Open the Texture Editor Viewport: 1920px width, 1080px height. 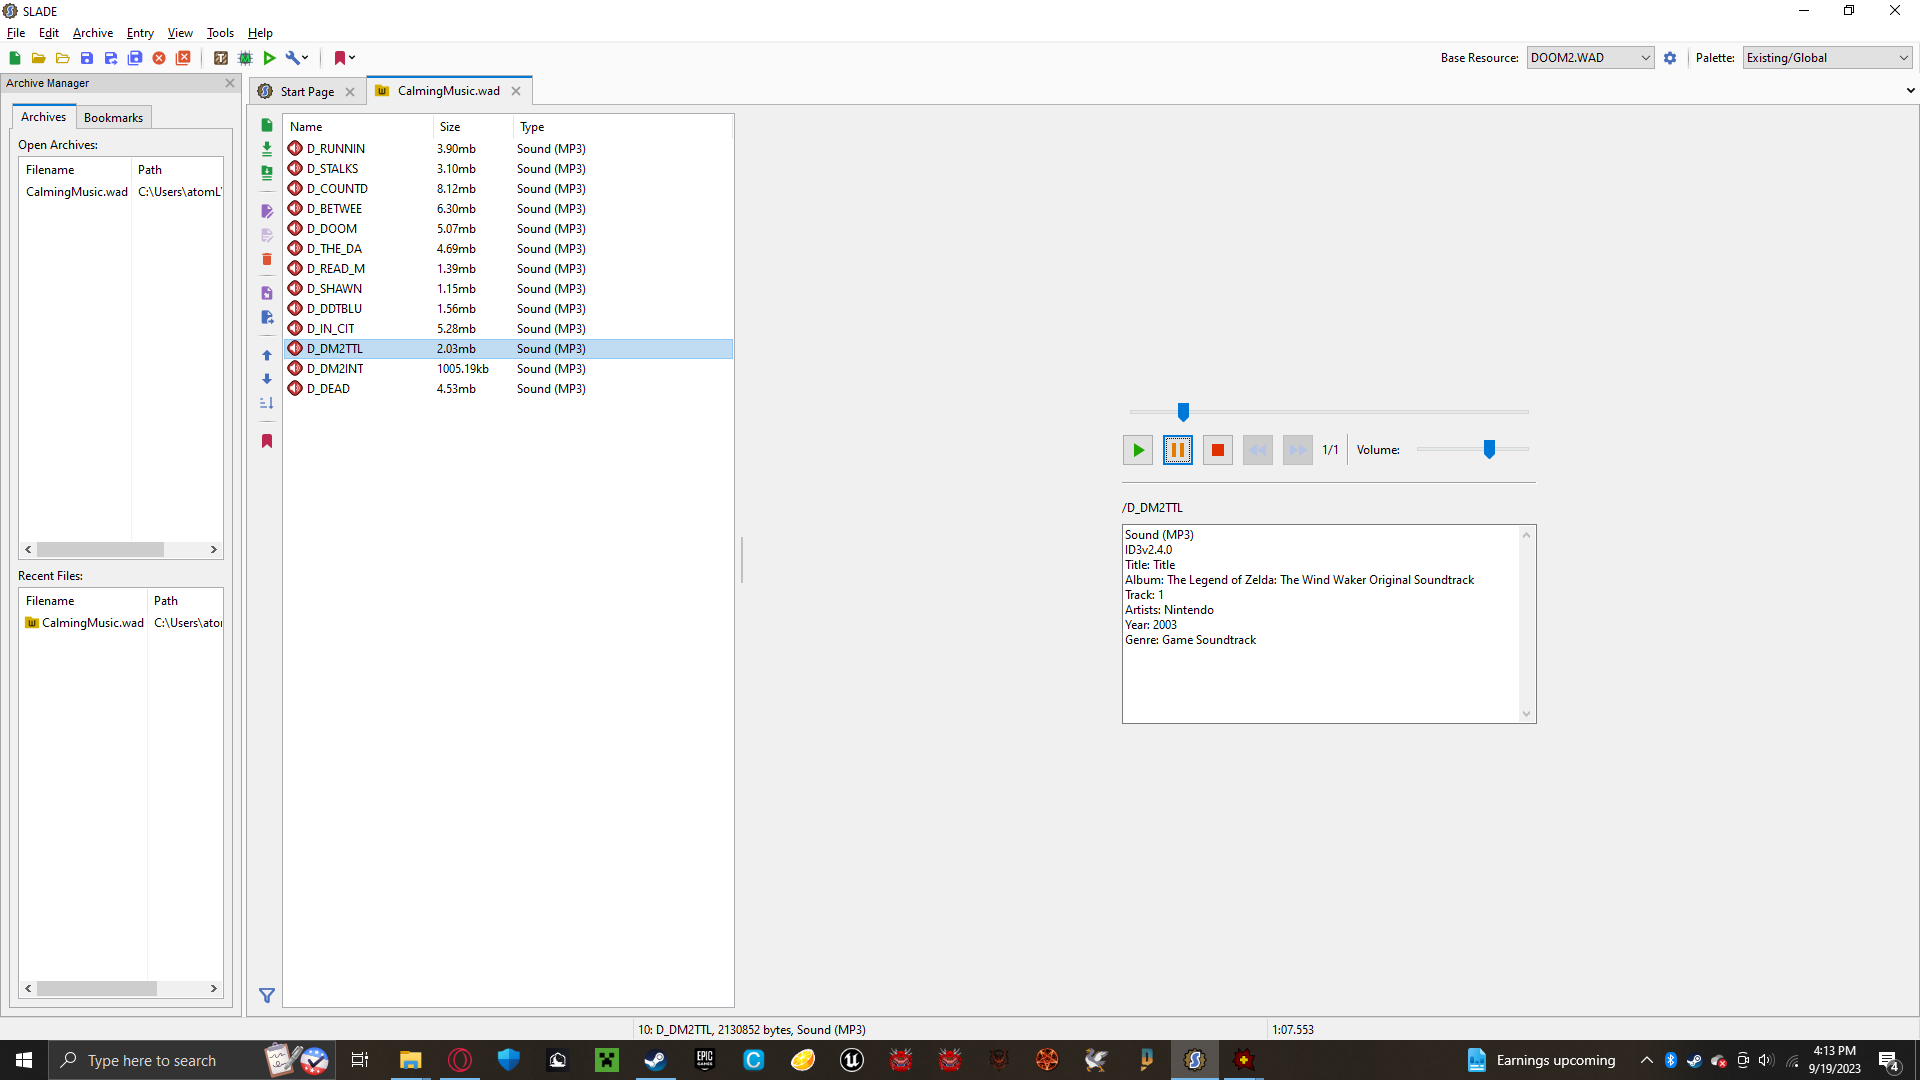221,58
